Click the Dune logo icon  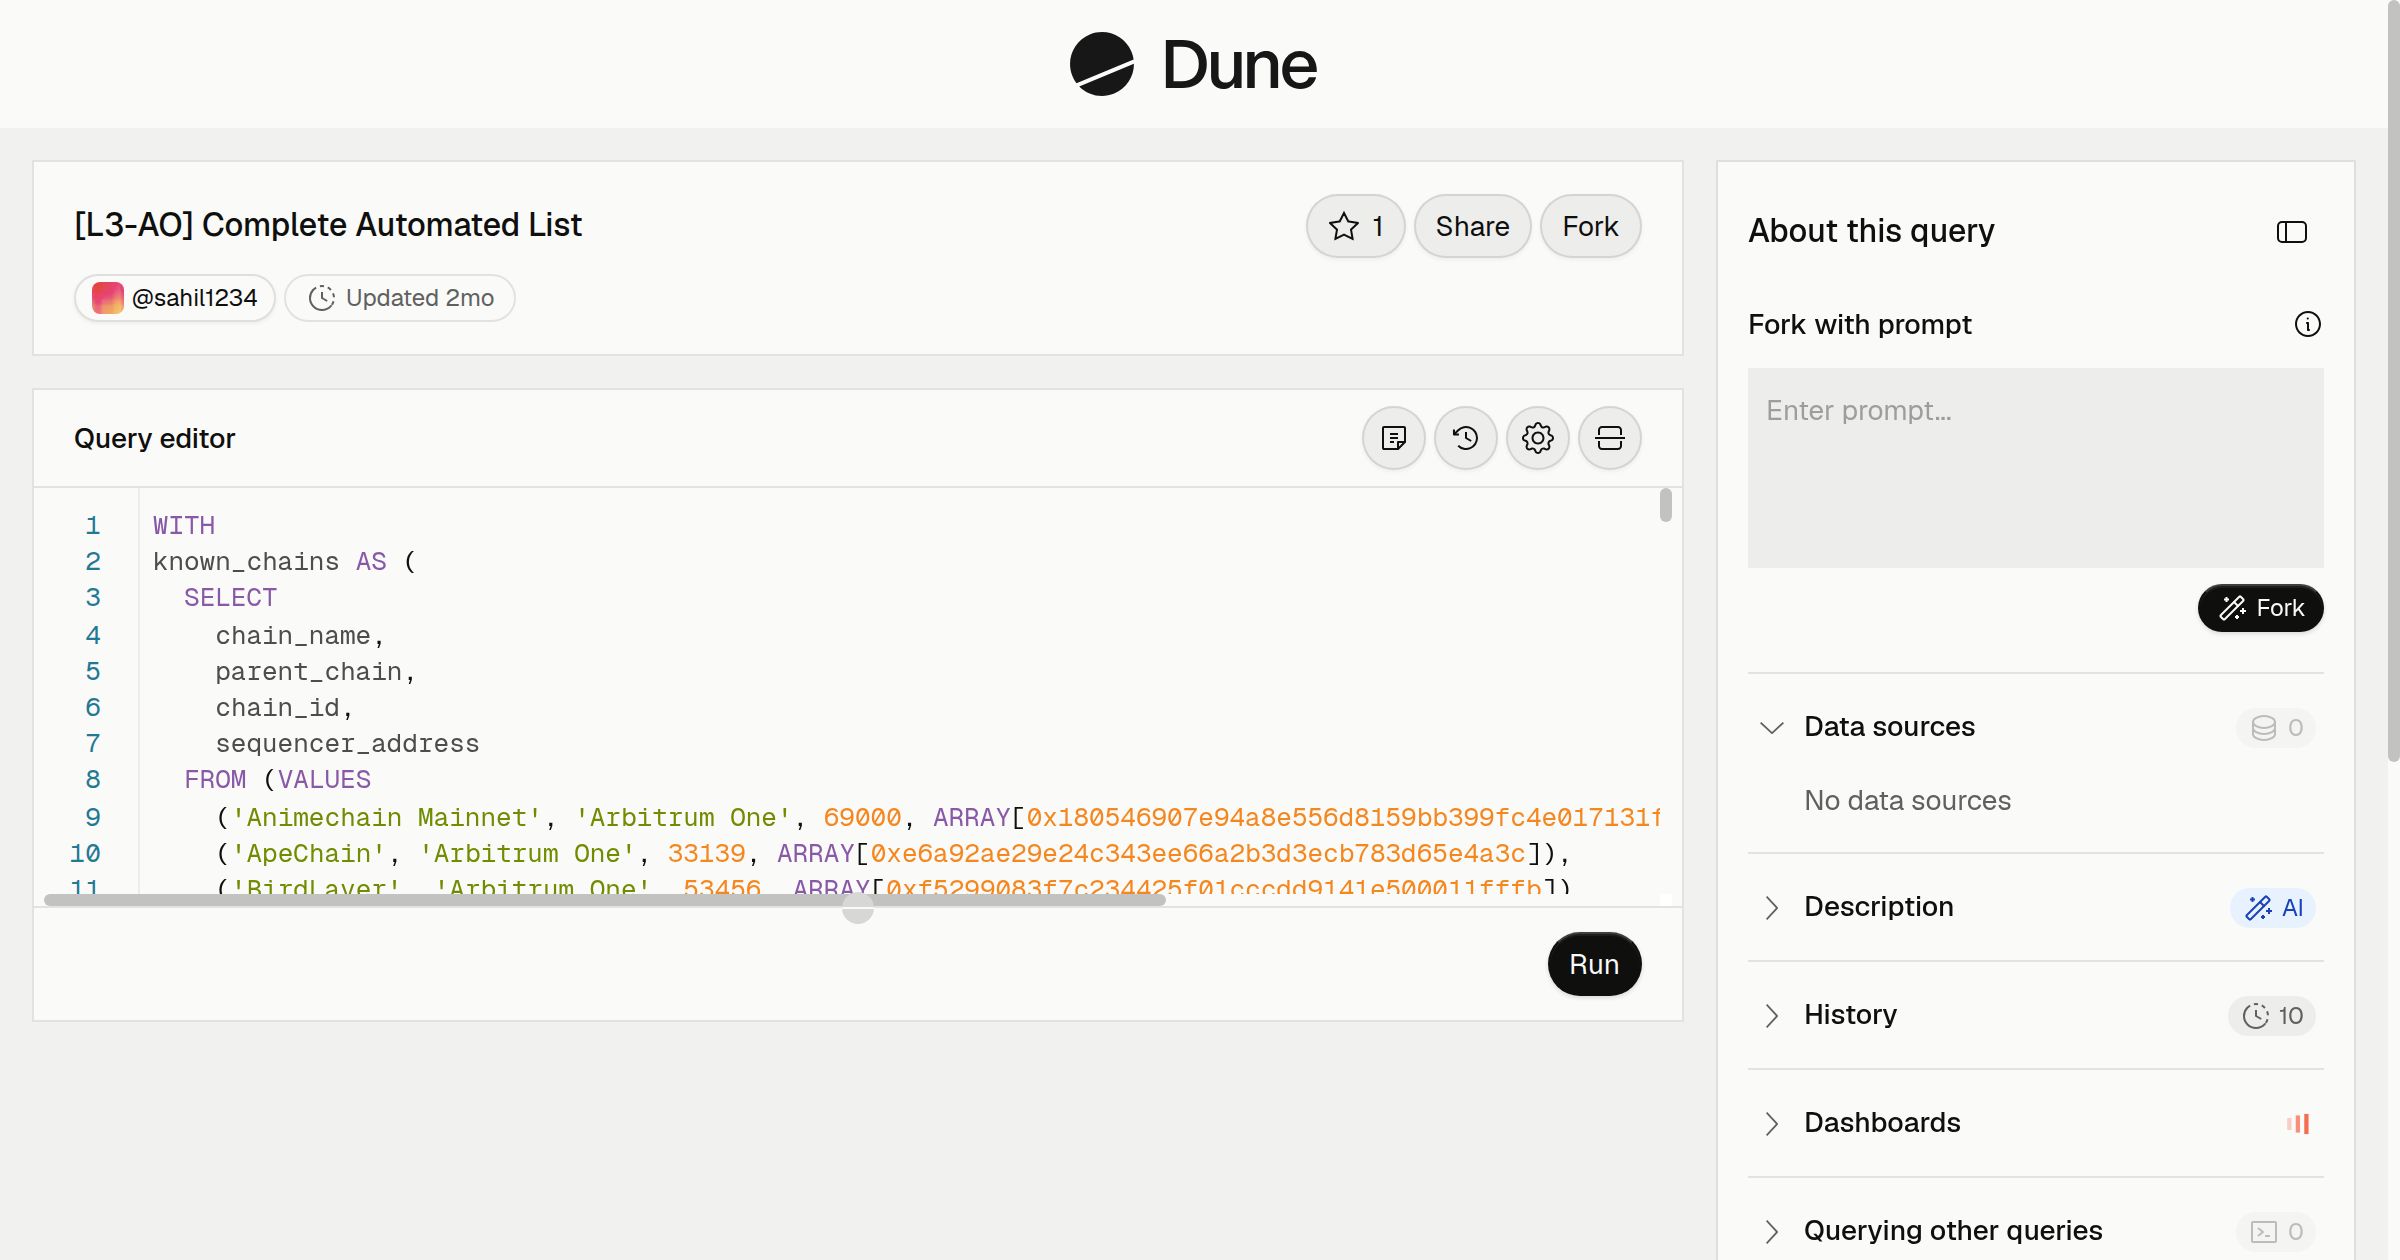pos(1101,64)
